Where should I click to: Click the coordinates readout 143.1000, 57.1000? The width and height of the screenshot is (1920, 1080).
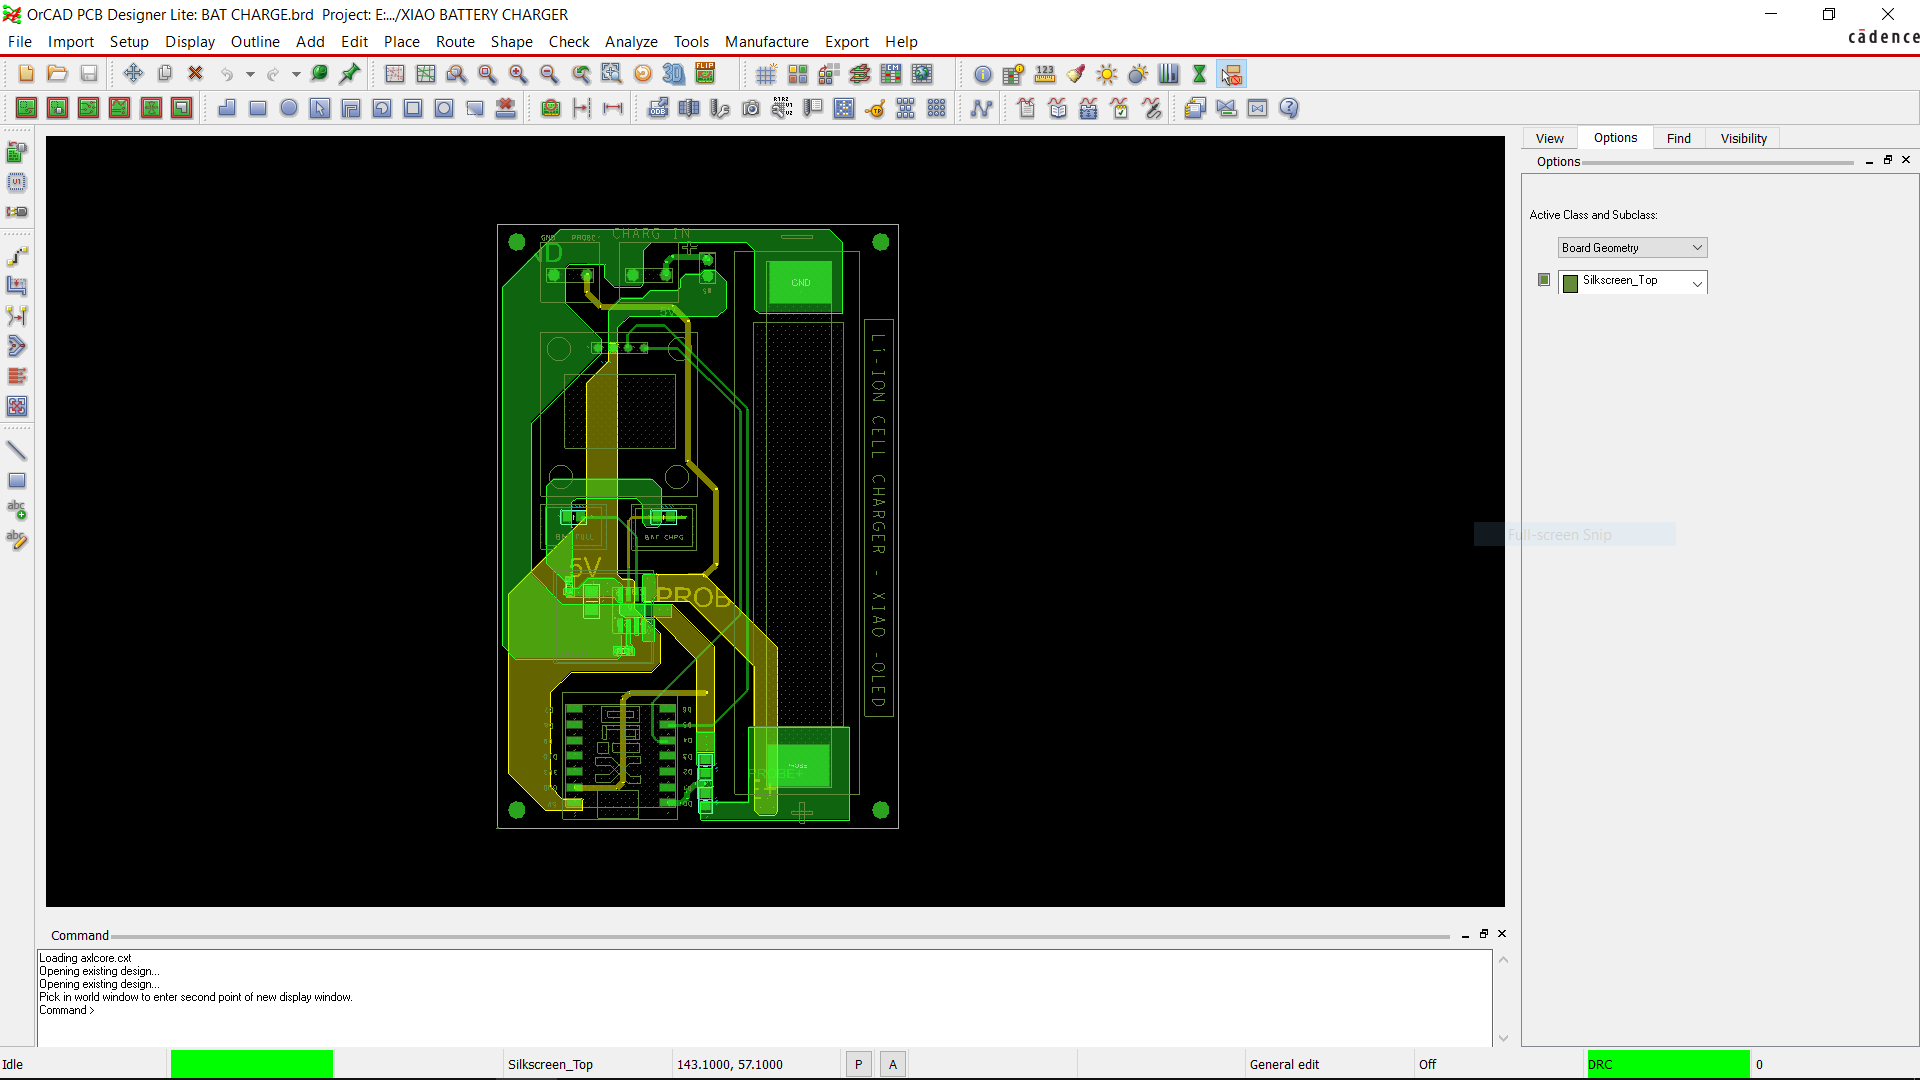coord(730,1064)
